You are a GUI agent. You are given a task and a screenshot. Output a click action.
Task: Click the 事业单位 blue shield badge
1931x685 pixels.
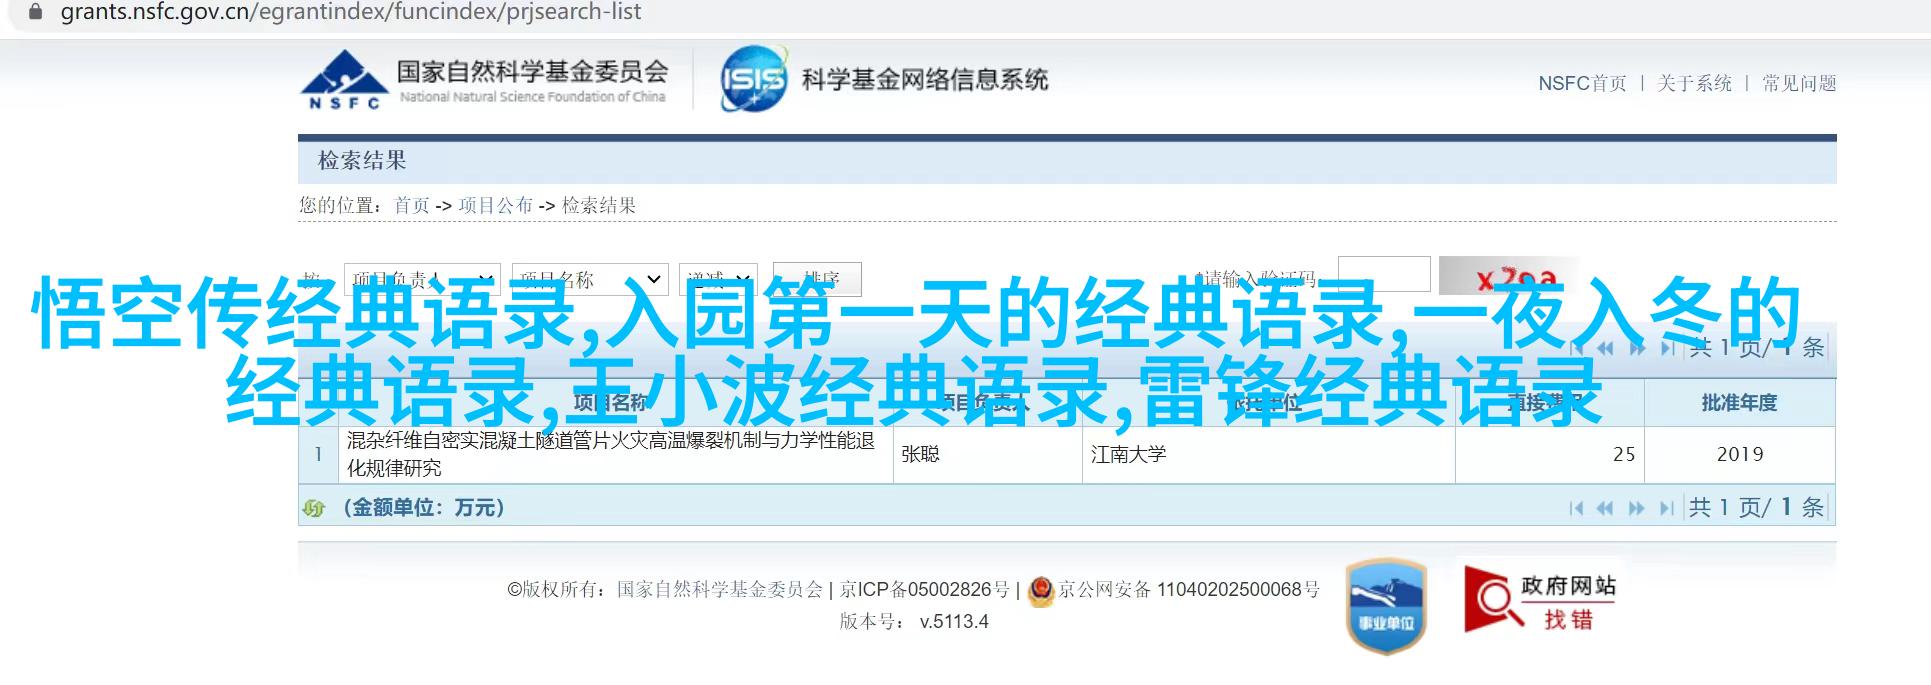pyautogui.click(x=1386, y=606)
